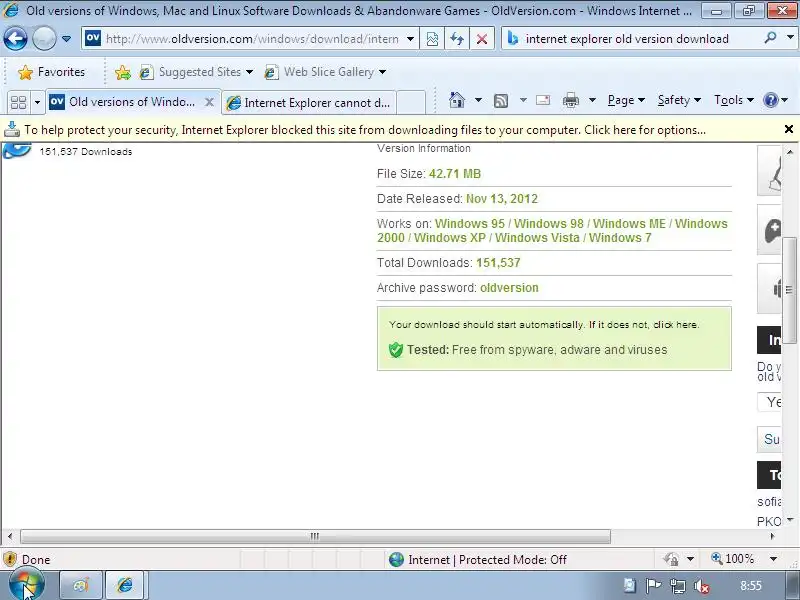The height and width of the screenshot is (600, 800).
Task: Switch to Internet Explorer cannot display tab
Action: [x=309, y=103]
